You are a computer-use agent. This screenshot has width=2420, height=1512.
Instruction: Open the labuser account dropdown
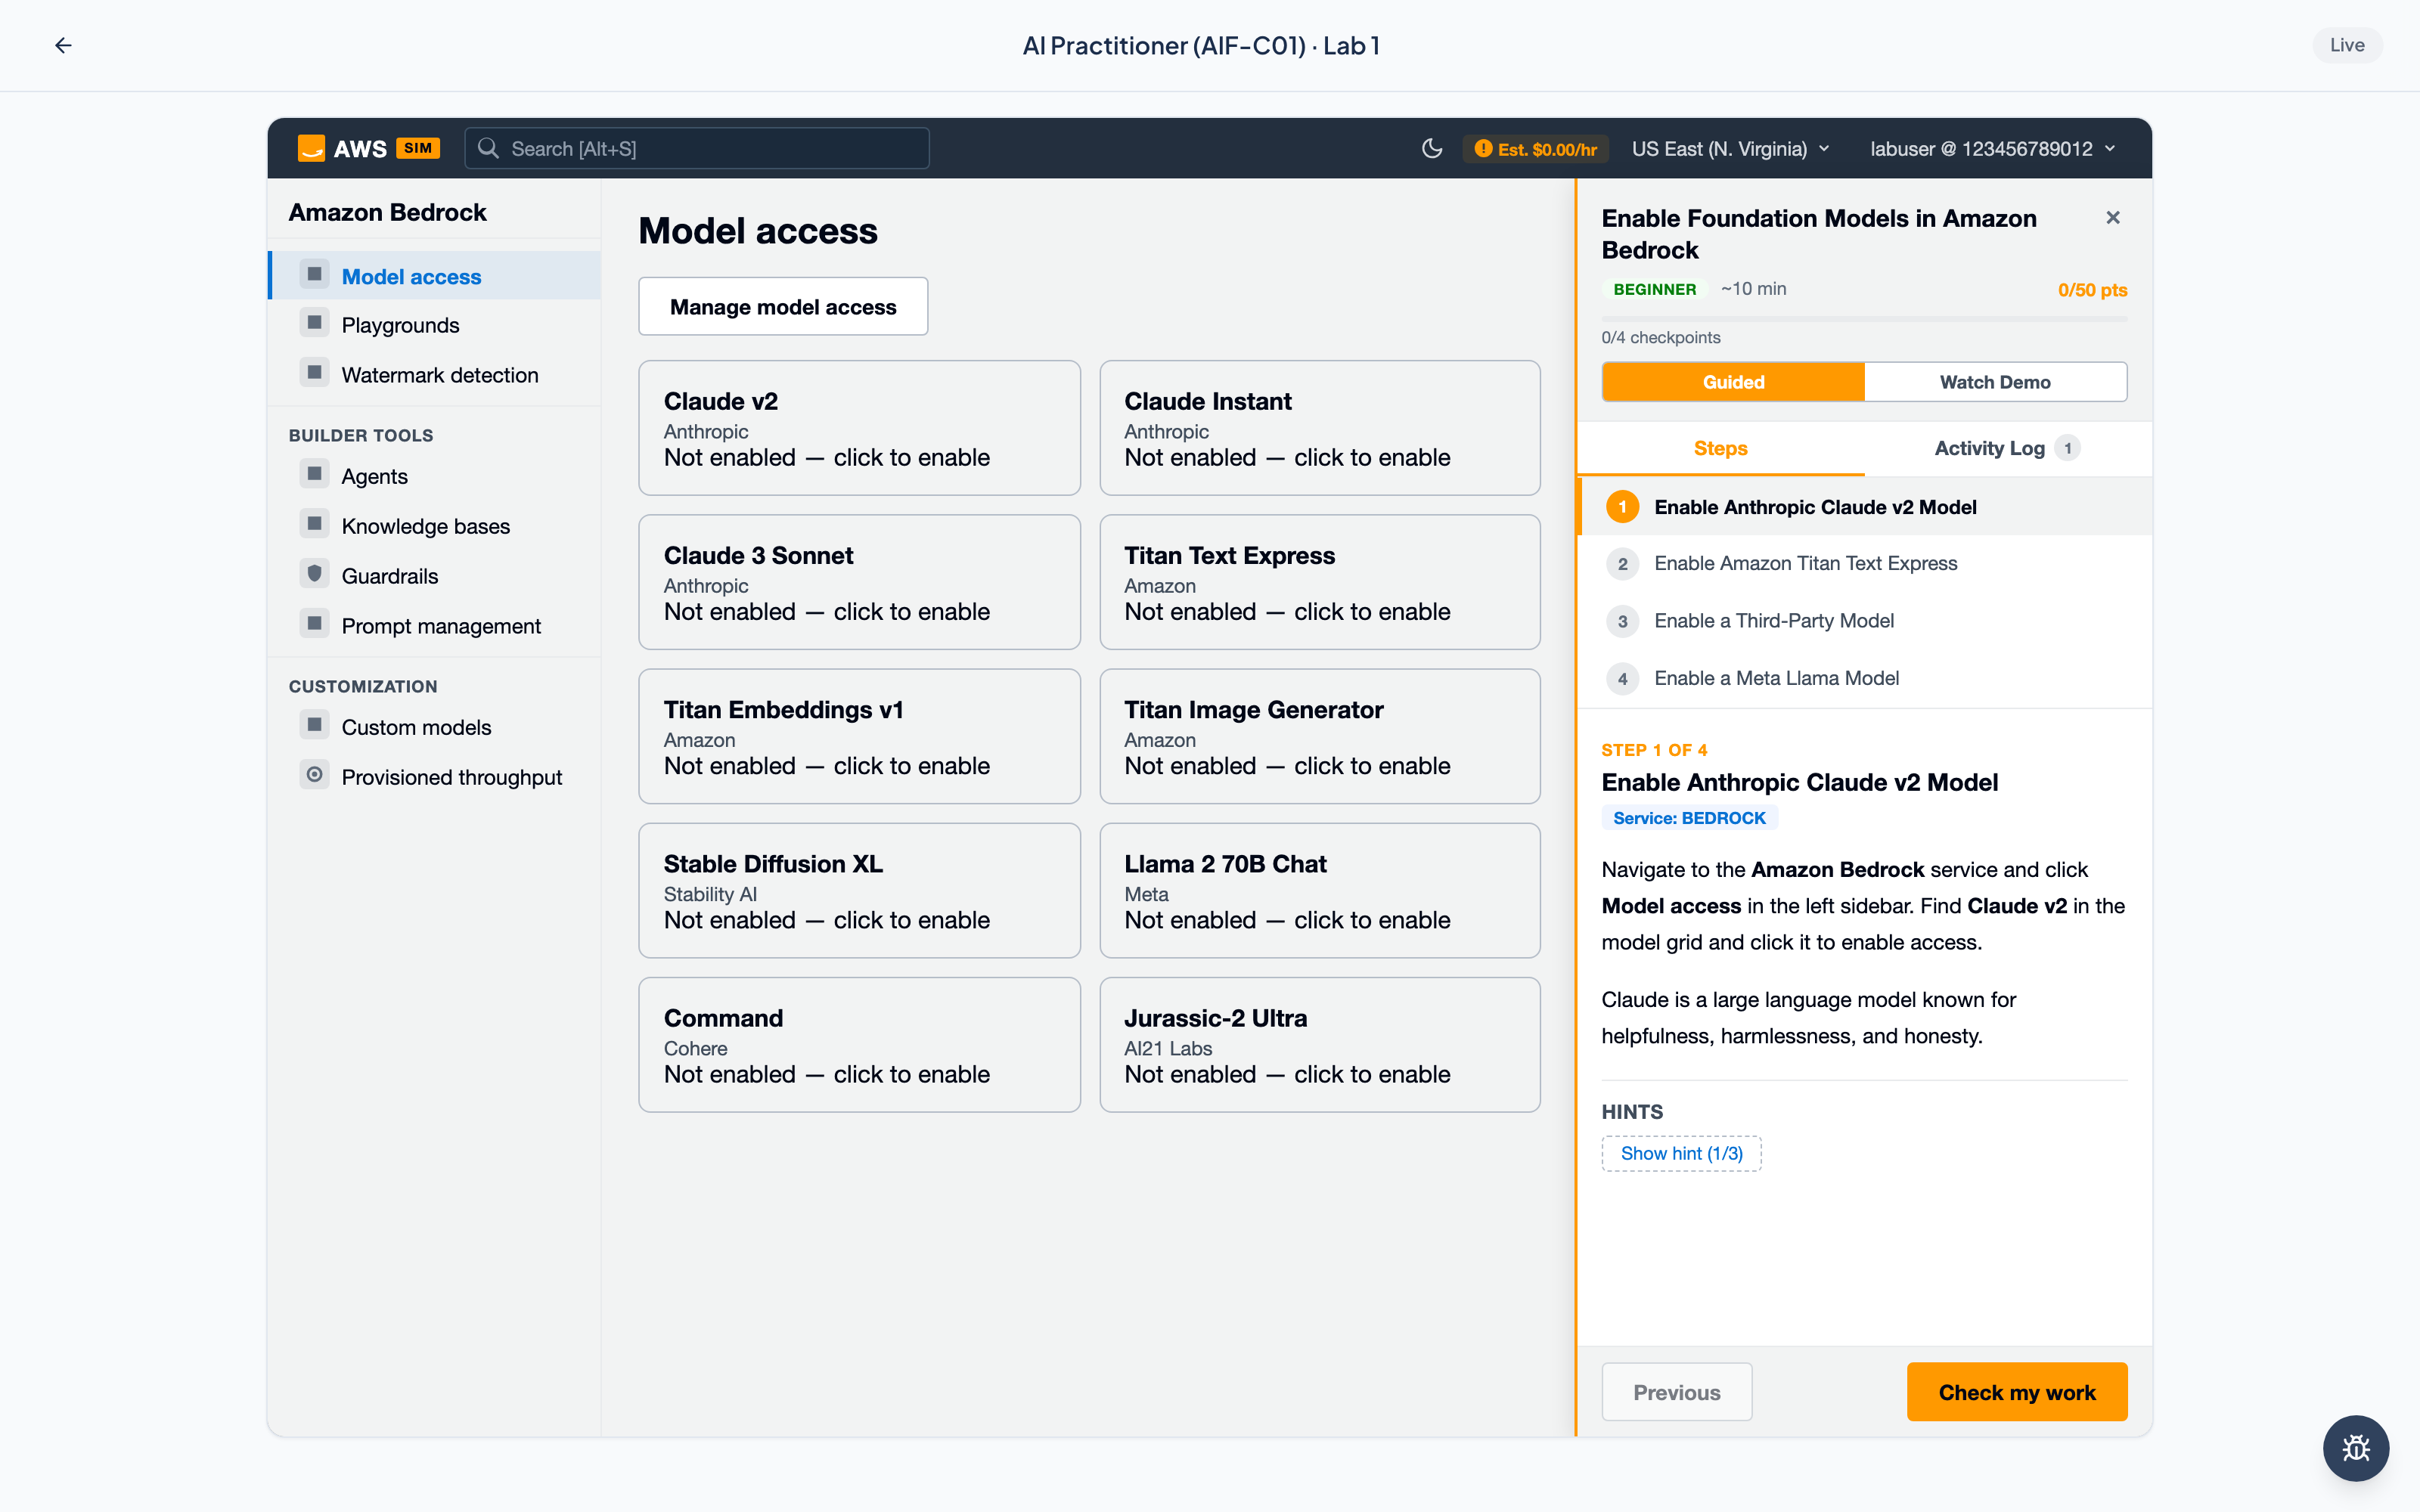point(1993,149)
